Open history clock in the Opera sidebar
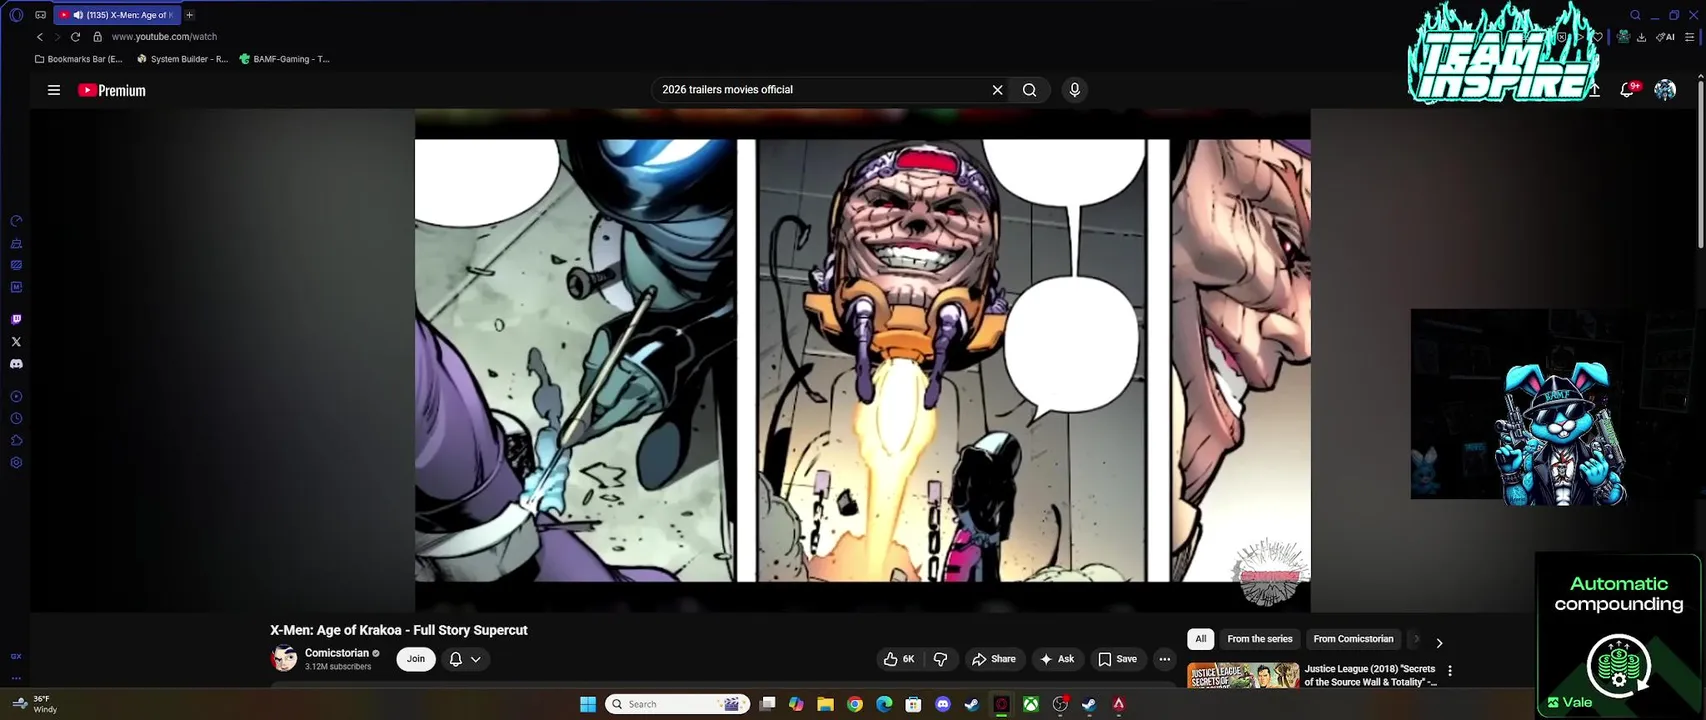 click(x=16, y=419)
